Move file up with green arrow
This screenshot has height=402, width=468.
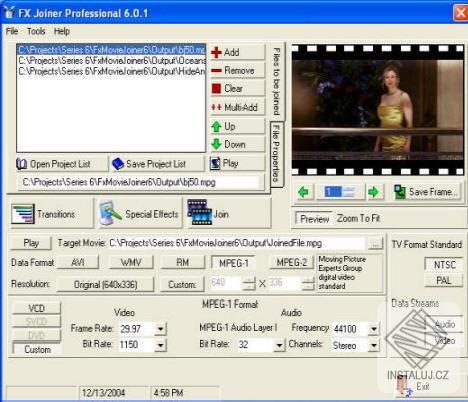click(x=216, y=126)
